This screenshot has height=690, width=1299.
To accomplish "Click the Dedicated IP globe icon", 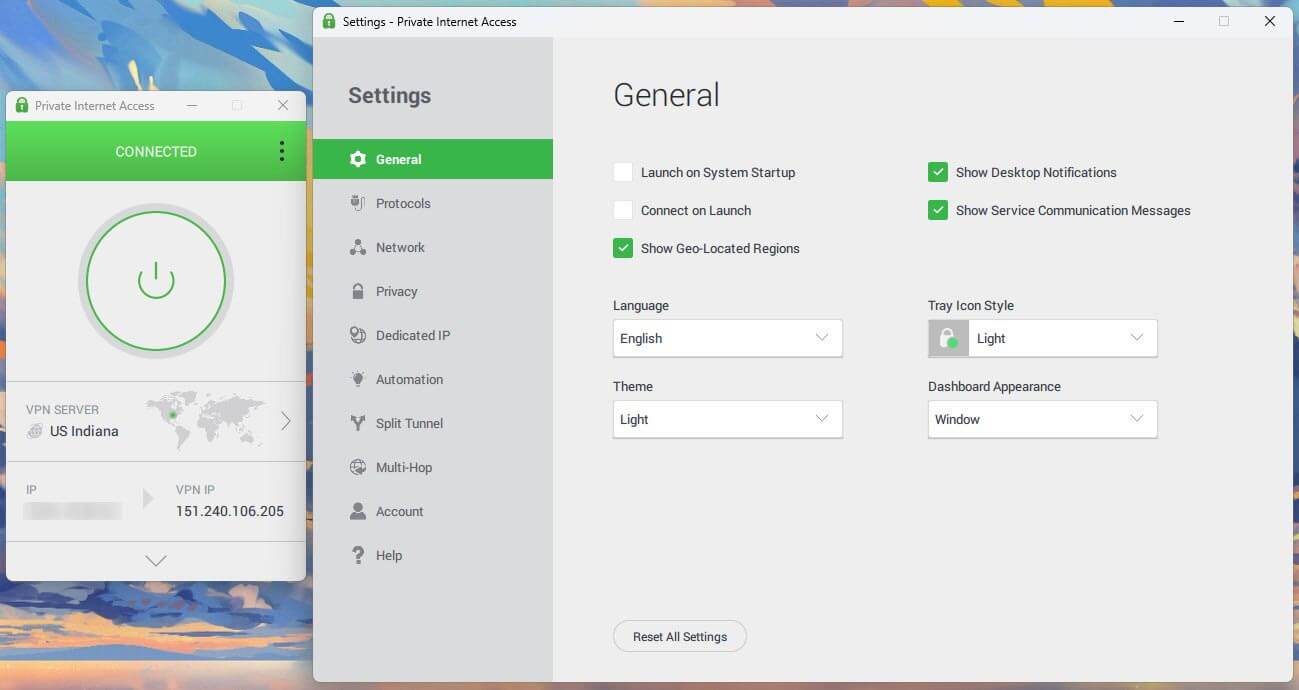I will [x=358, y=335].
